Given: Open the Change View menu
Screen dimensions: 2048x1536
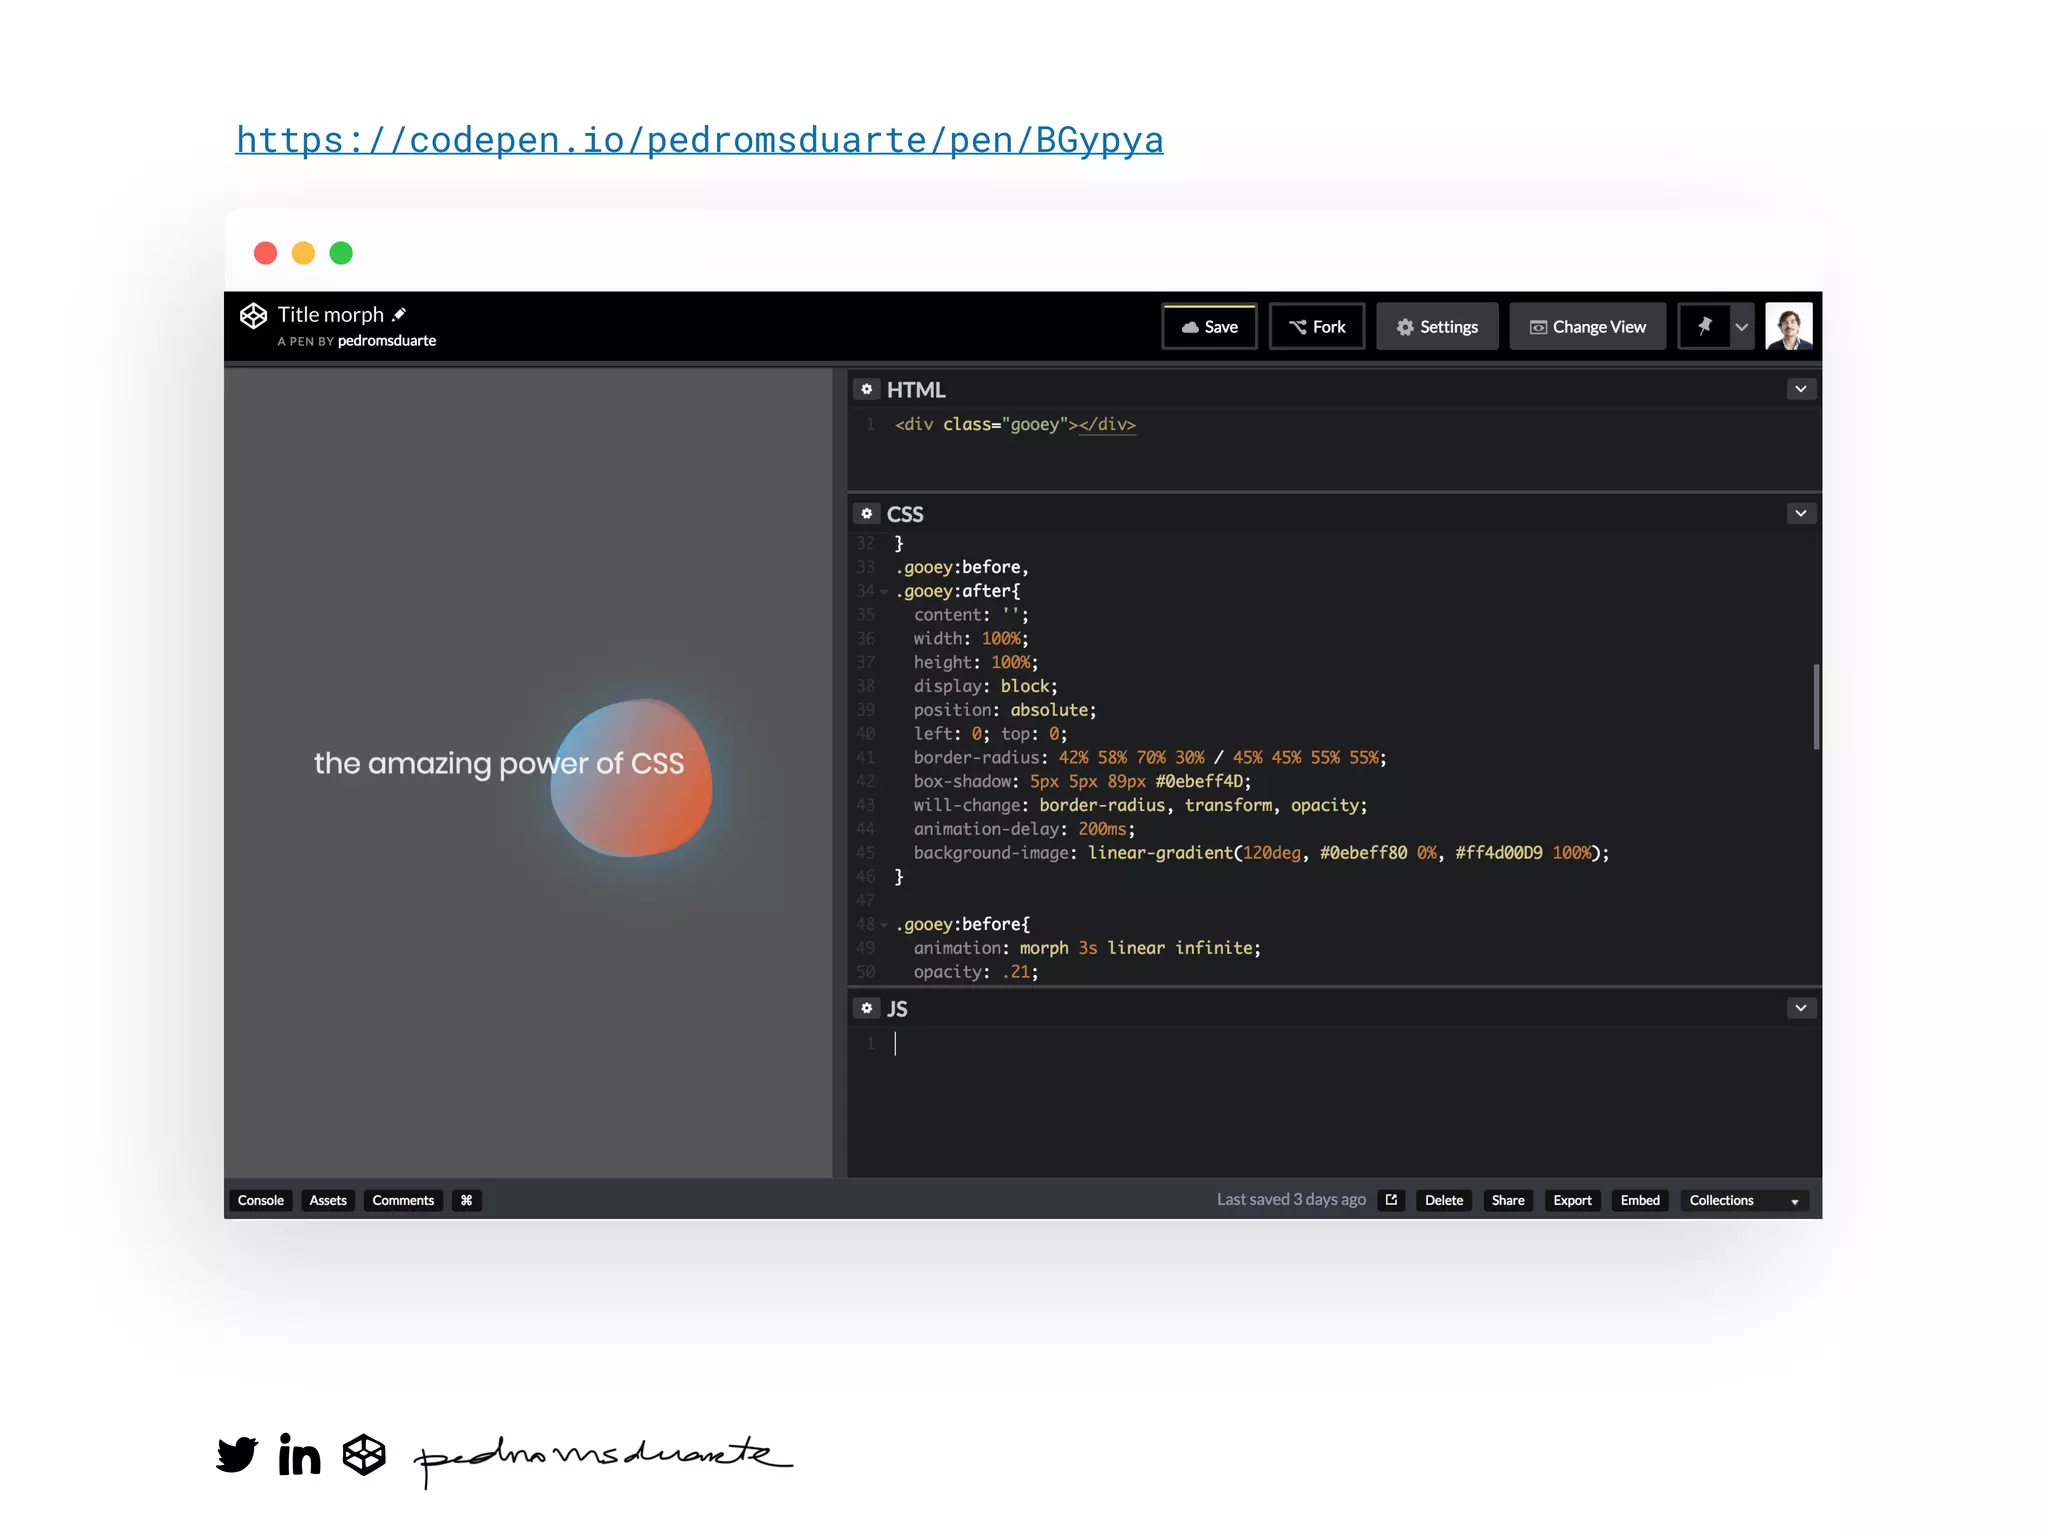Looking at the screenshot, I should pyautogui.click(x=1588, y=327).
